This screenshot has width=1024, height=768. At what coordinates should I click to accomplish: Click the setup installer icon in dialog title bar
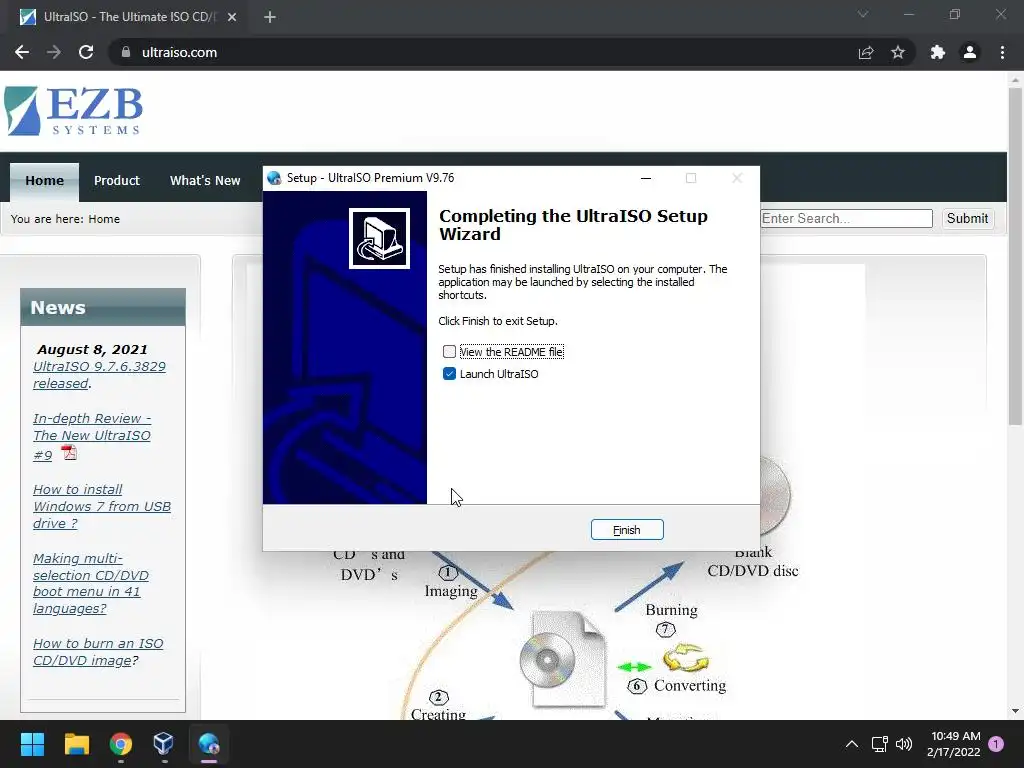coord(274,178)
